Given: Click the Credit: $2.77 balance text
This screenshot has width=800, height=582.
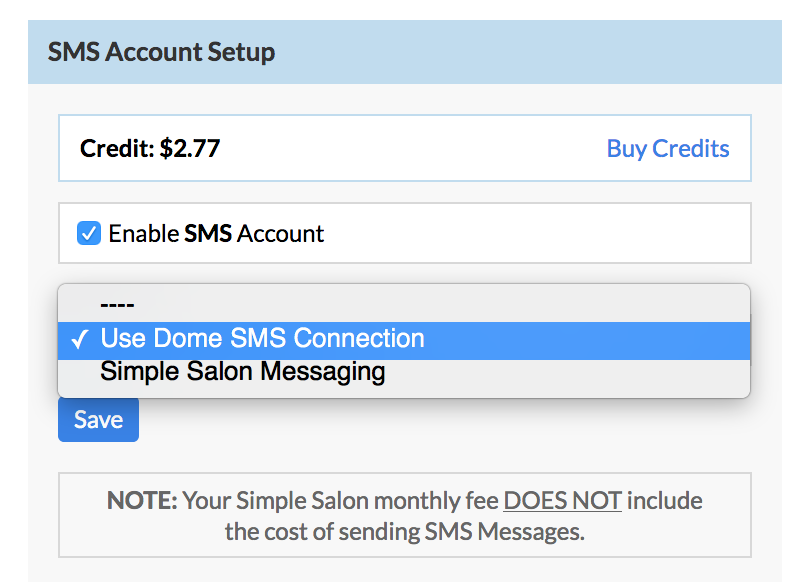Looking at the screenshot, I should (149, 148).
